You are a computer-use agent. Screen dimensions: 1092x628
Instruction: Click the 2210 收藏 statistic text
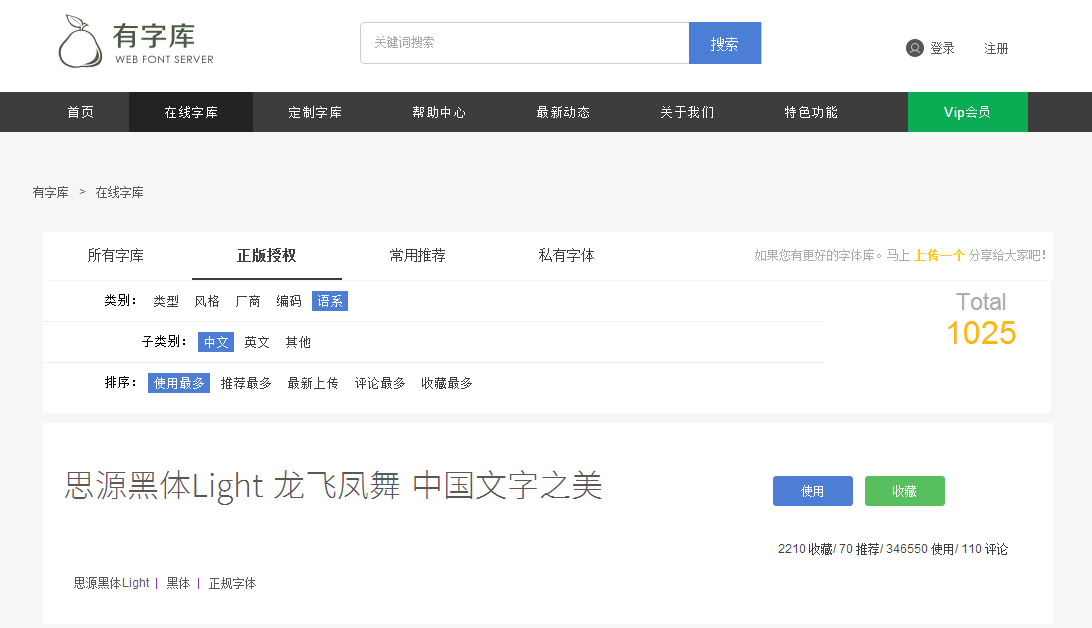pos(805,549)
